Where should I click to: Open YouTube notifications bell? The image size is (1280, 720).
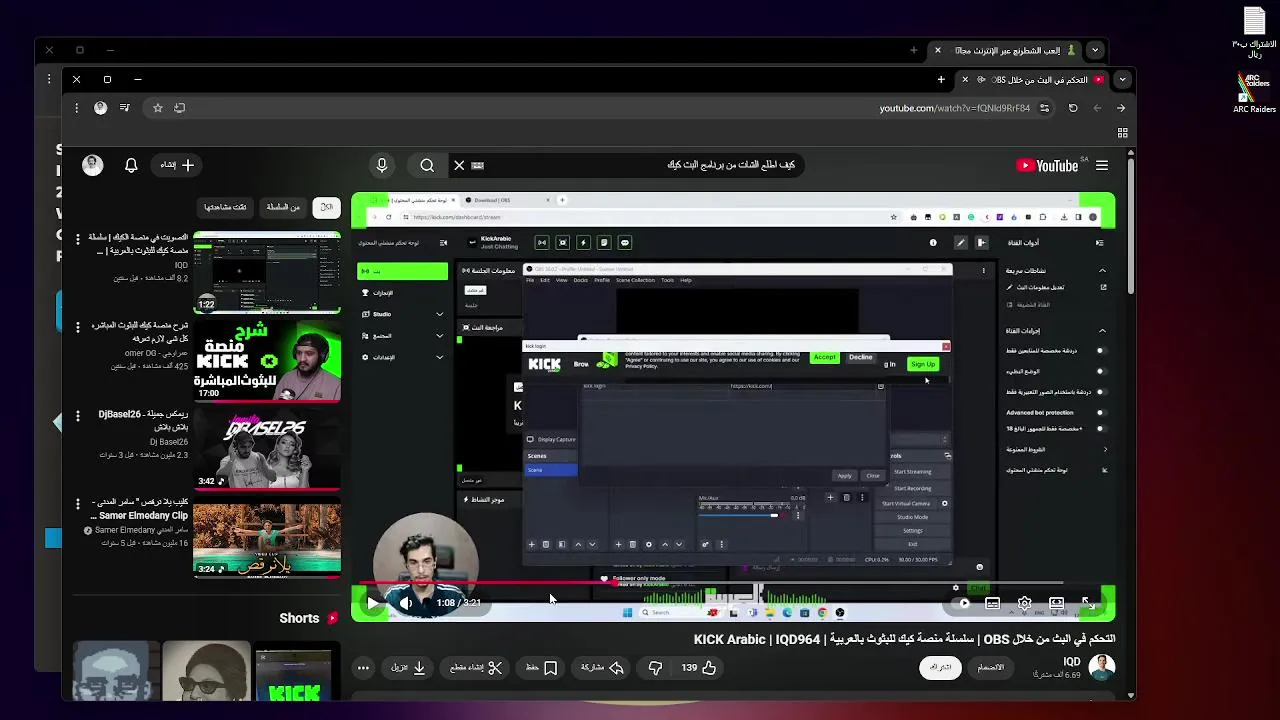[131, 165]
